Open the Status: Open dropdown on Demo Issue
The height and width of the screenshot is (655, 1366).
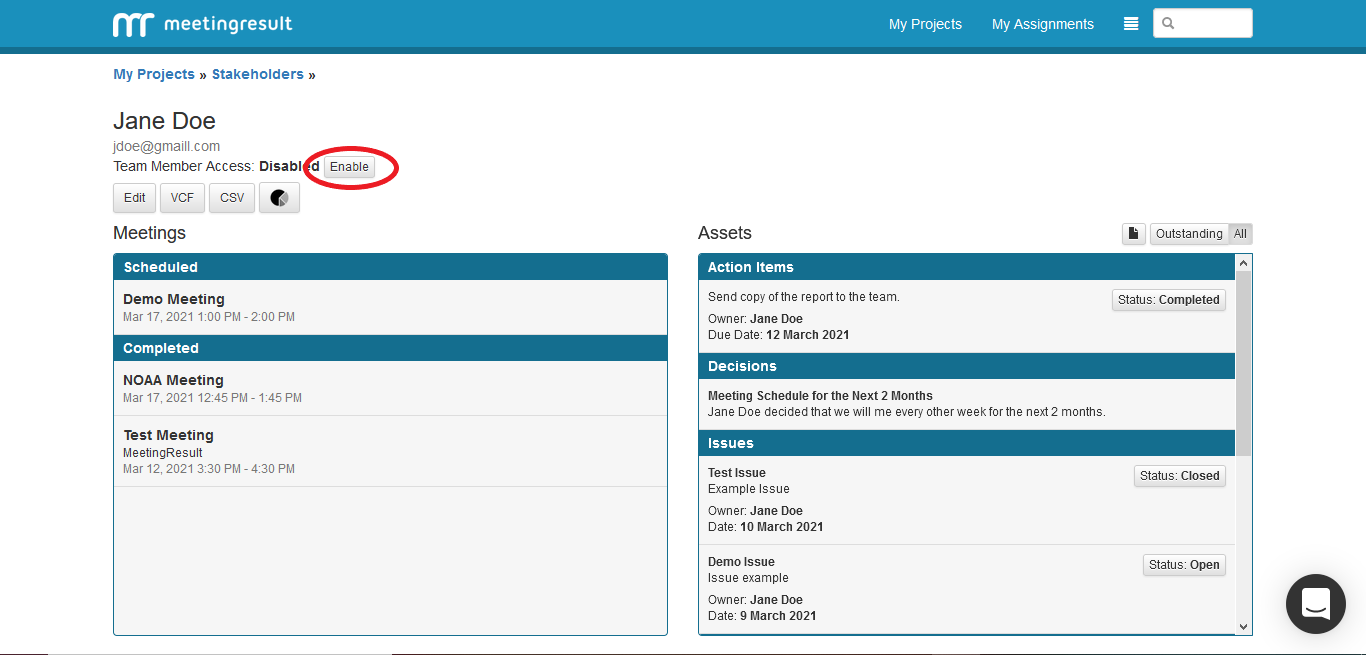click(x=1184, y=565)
